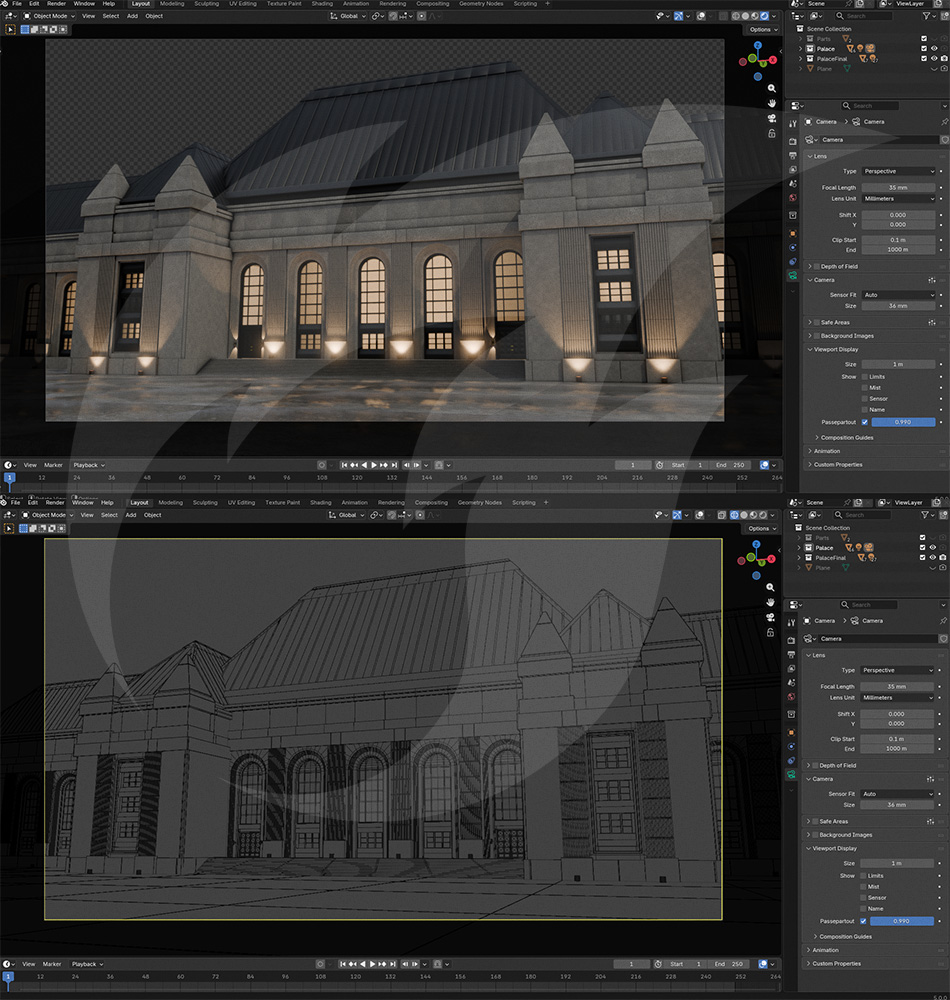Select solid shading mode in top window
The image size is (950, 1000).
click(x=745, y=16)
